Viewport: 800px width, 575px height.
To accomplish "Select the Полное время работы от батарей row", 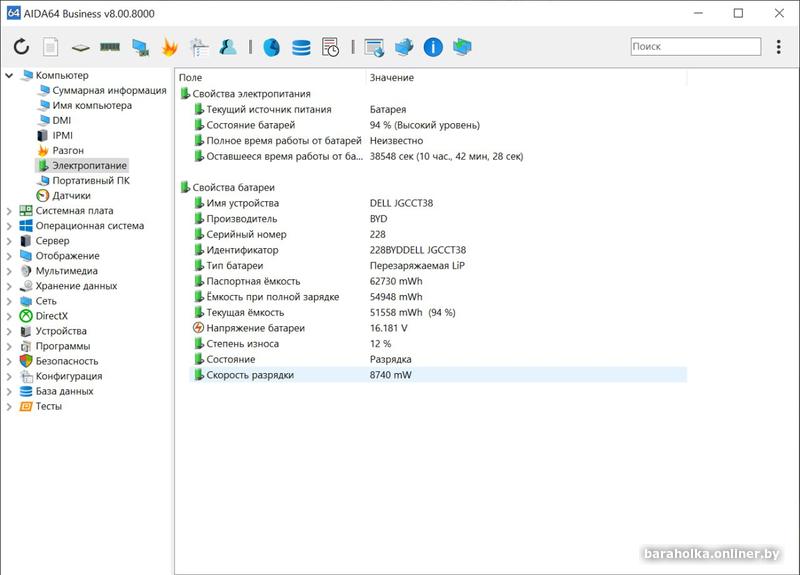I will [439, 141].
